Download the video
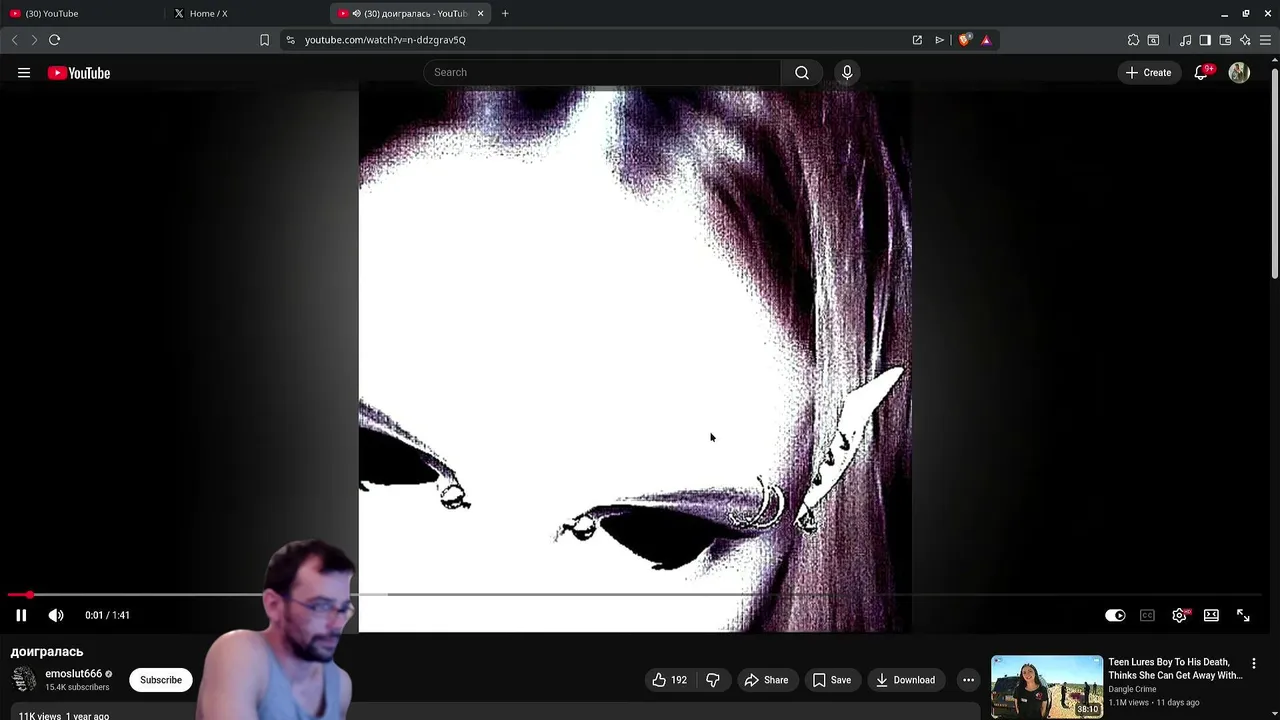The height and width of the screenshot is (720, 1280). pyautogui.click(x=905, y=680)
